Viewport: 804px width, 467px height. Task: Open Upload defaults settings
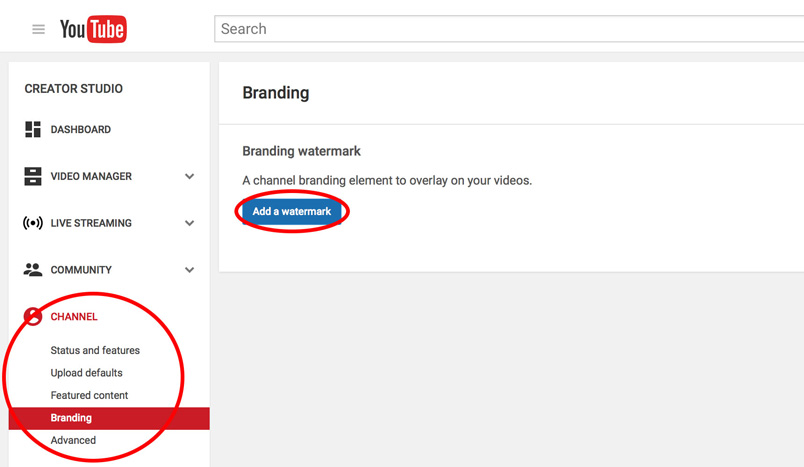(x=86, y=373)
